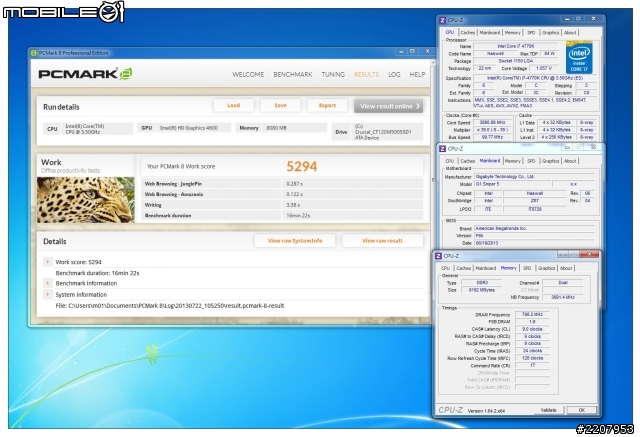Click the Writing result row

click(282, 205)
